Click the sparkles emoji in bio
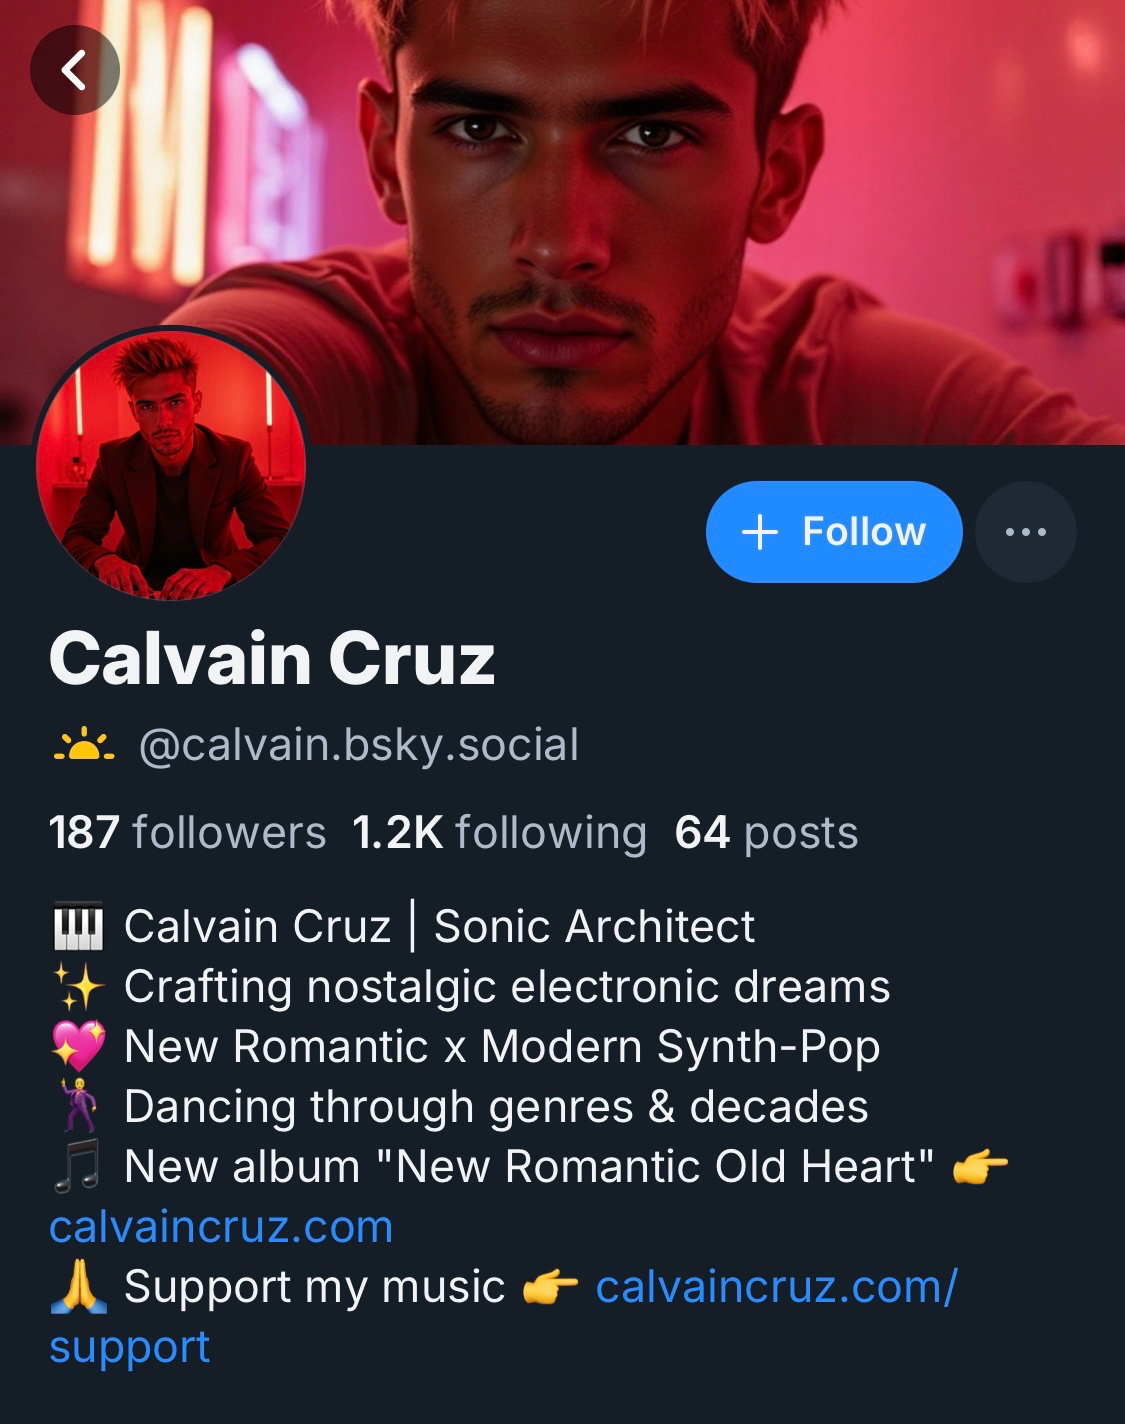 77,986
